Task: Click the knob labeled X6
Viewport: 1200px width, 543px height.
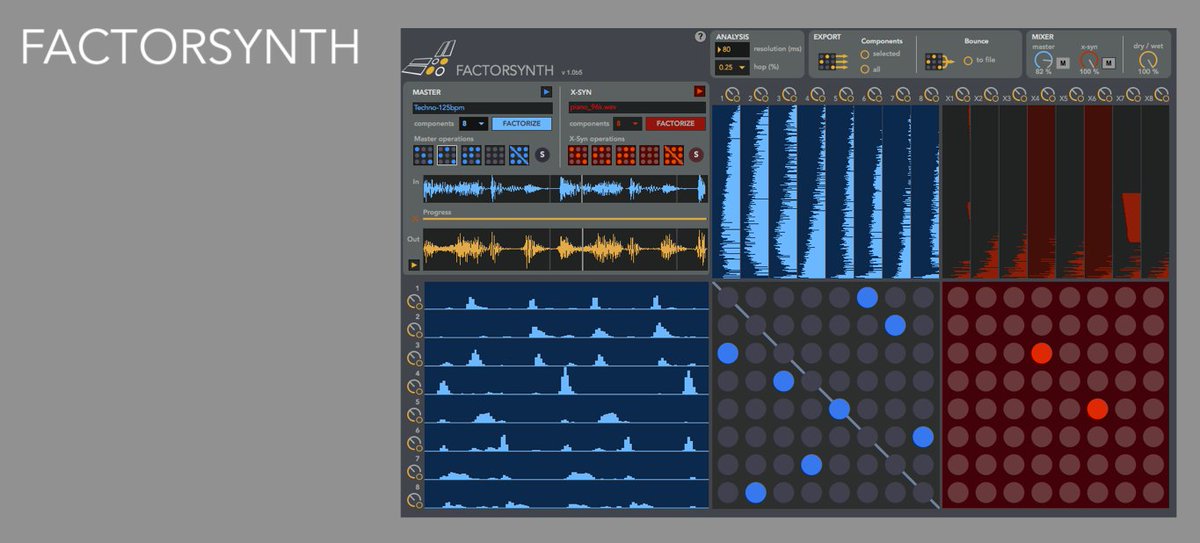Action: (x=1105, y=95)
